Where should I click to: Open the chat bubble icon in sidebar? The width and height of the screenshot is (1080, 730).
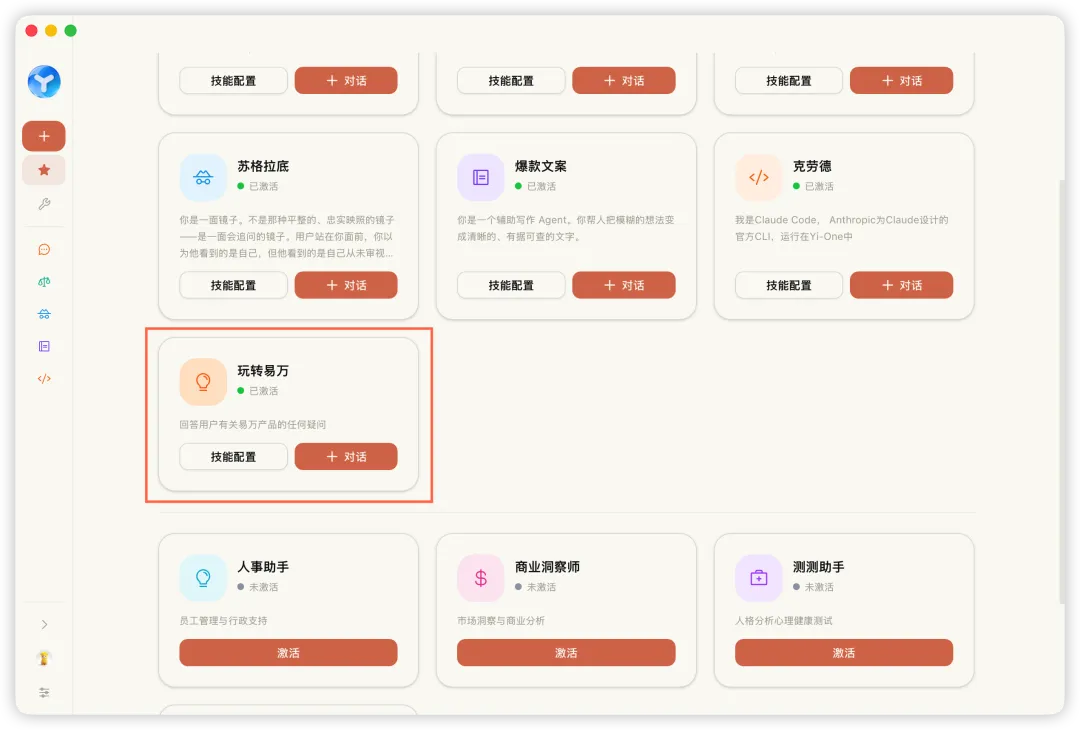pyautogui.click(x=44, y=249)
